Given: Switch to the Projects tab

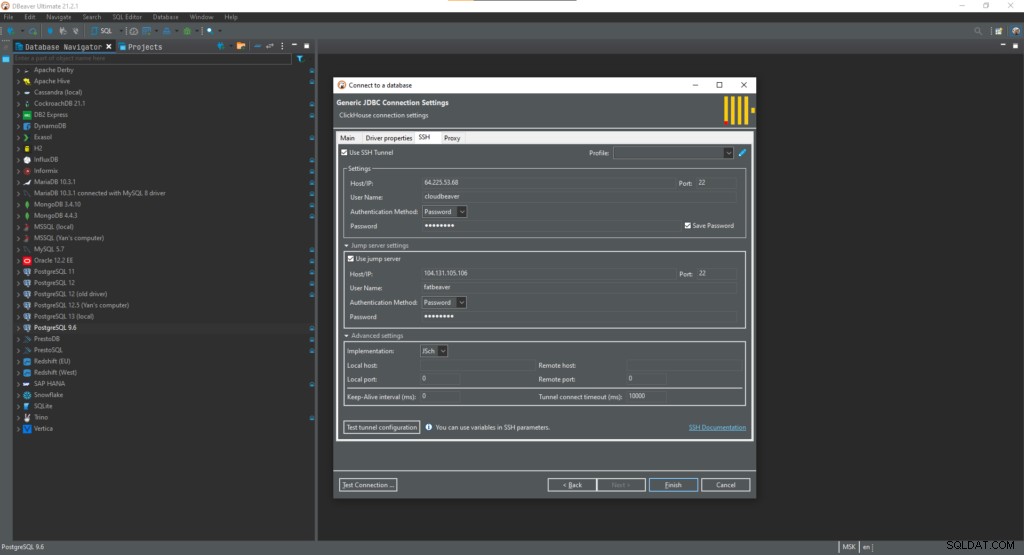Looking at the screenshot, I should coord(141,47).
